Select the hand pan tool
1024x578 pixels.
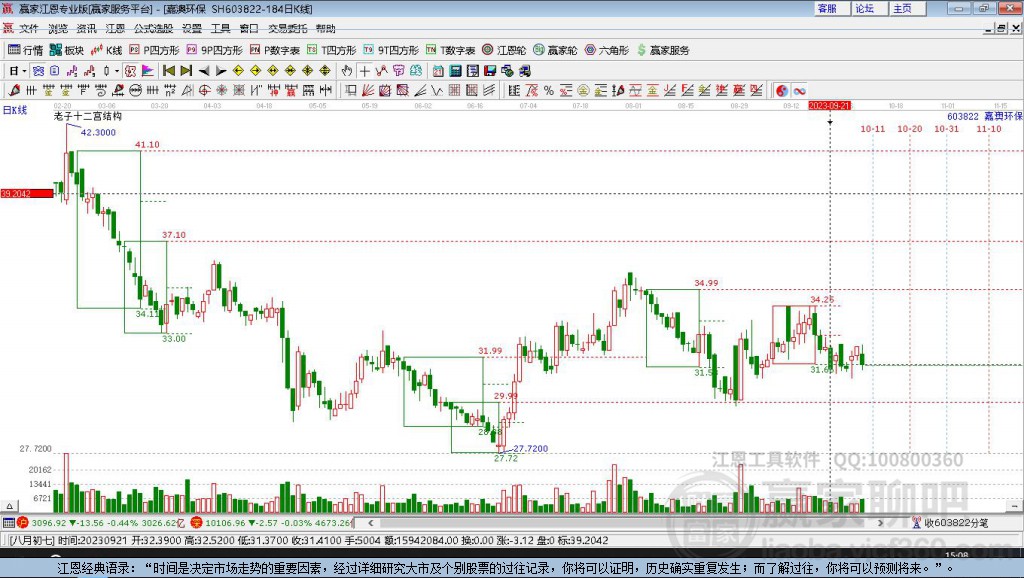pos(347,71)
